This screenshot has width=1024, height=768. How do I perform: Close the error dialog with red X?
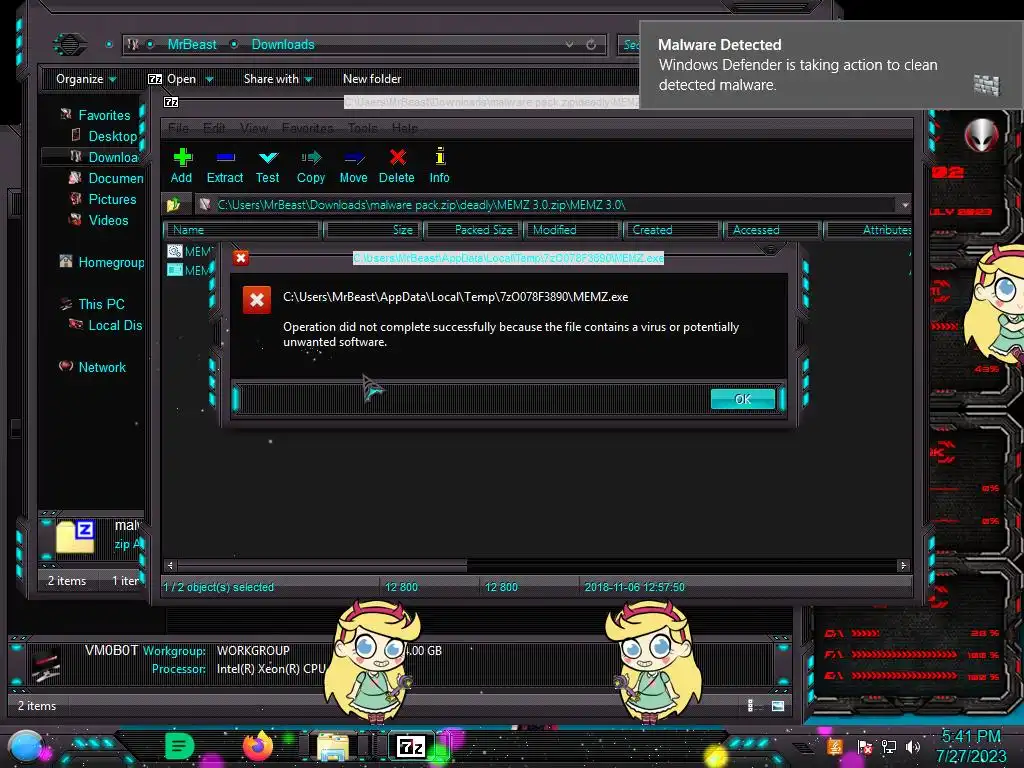[240, 258]
